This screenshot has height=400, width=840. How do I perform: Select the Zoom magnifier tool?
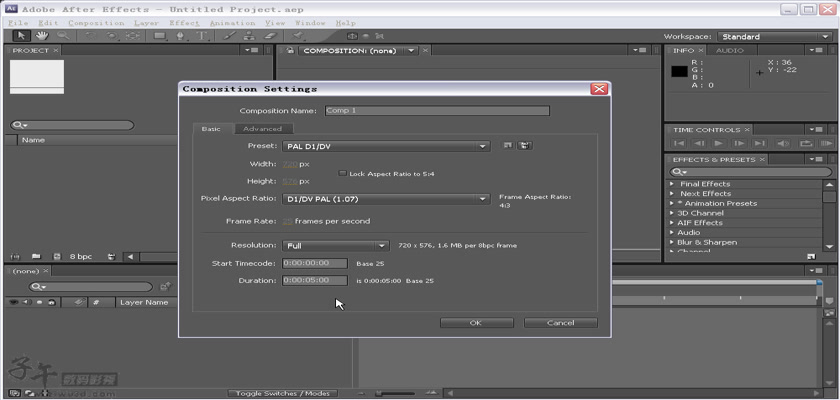coord(63,36)
